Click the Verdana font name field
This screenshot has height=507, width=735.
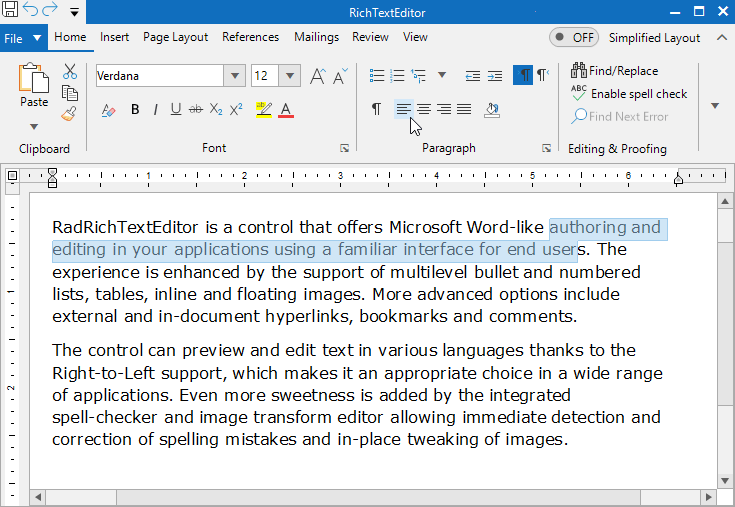[159, 75]
